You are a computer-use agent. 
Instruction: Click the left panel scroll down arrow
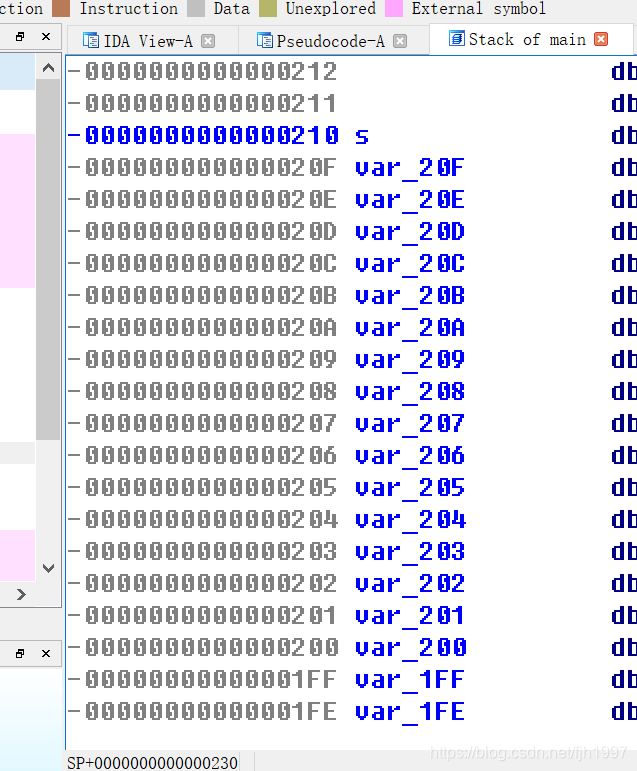(48, 568)
